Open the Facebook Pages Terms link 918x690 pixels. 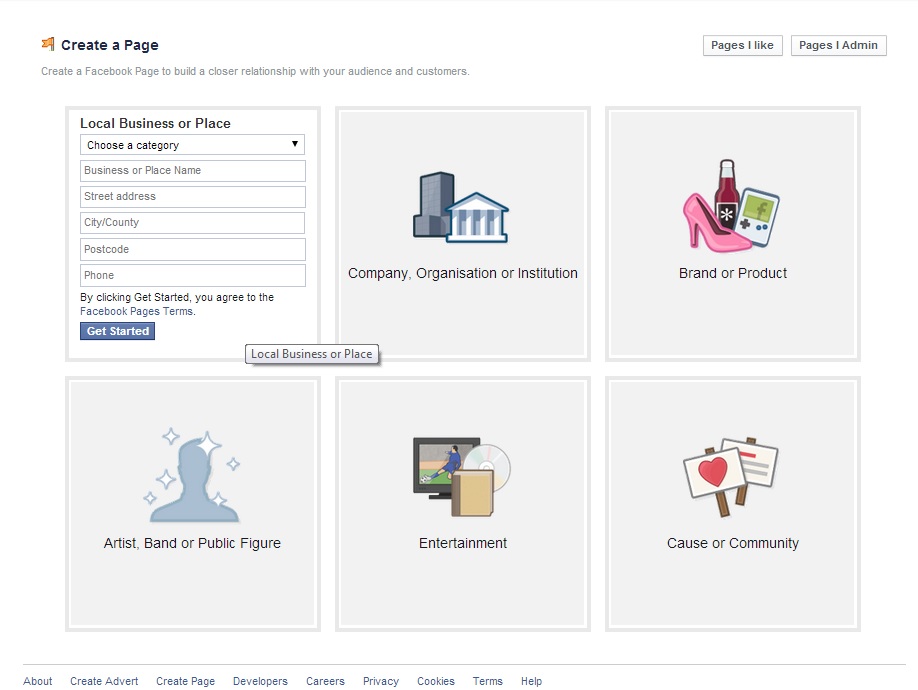coord(136,311)
